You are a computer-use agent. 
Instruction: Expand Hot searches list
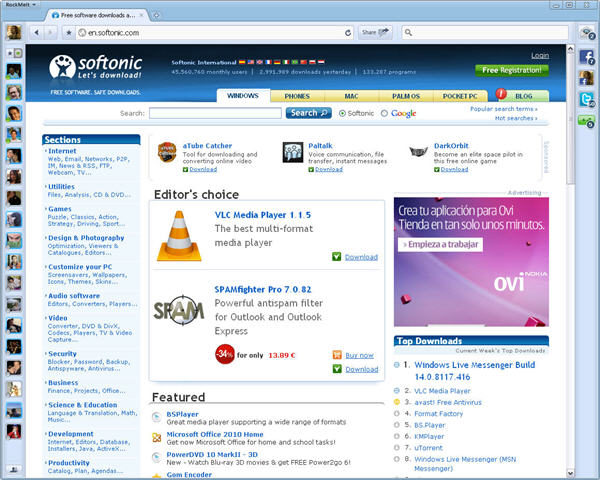(516, 118)
